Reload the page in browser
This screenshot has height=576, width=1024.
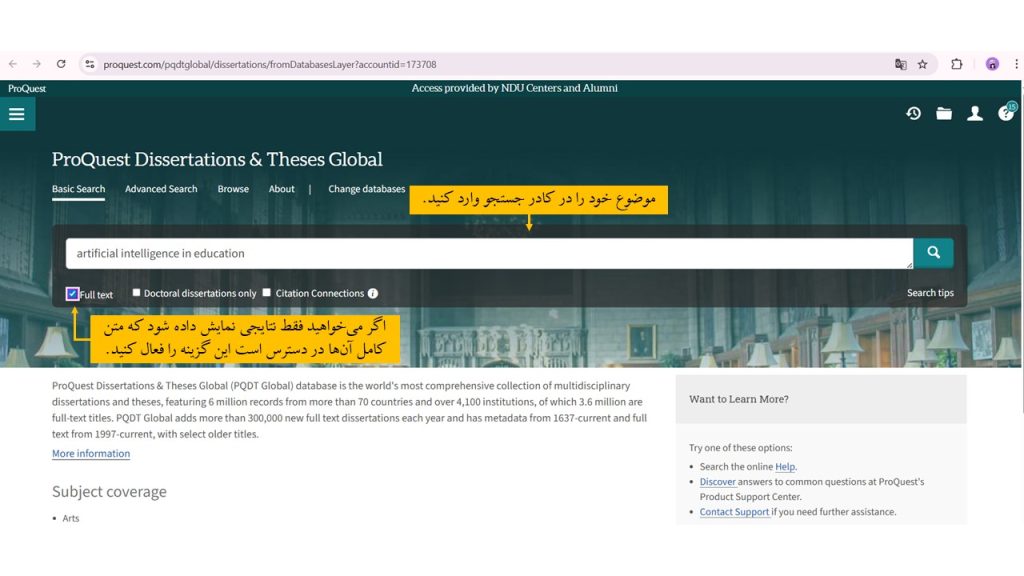(61, 64)
